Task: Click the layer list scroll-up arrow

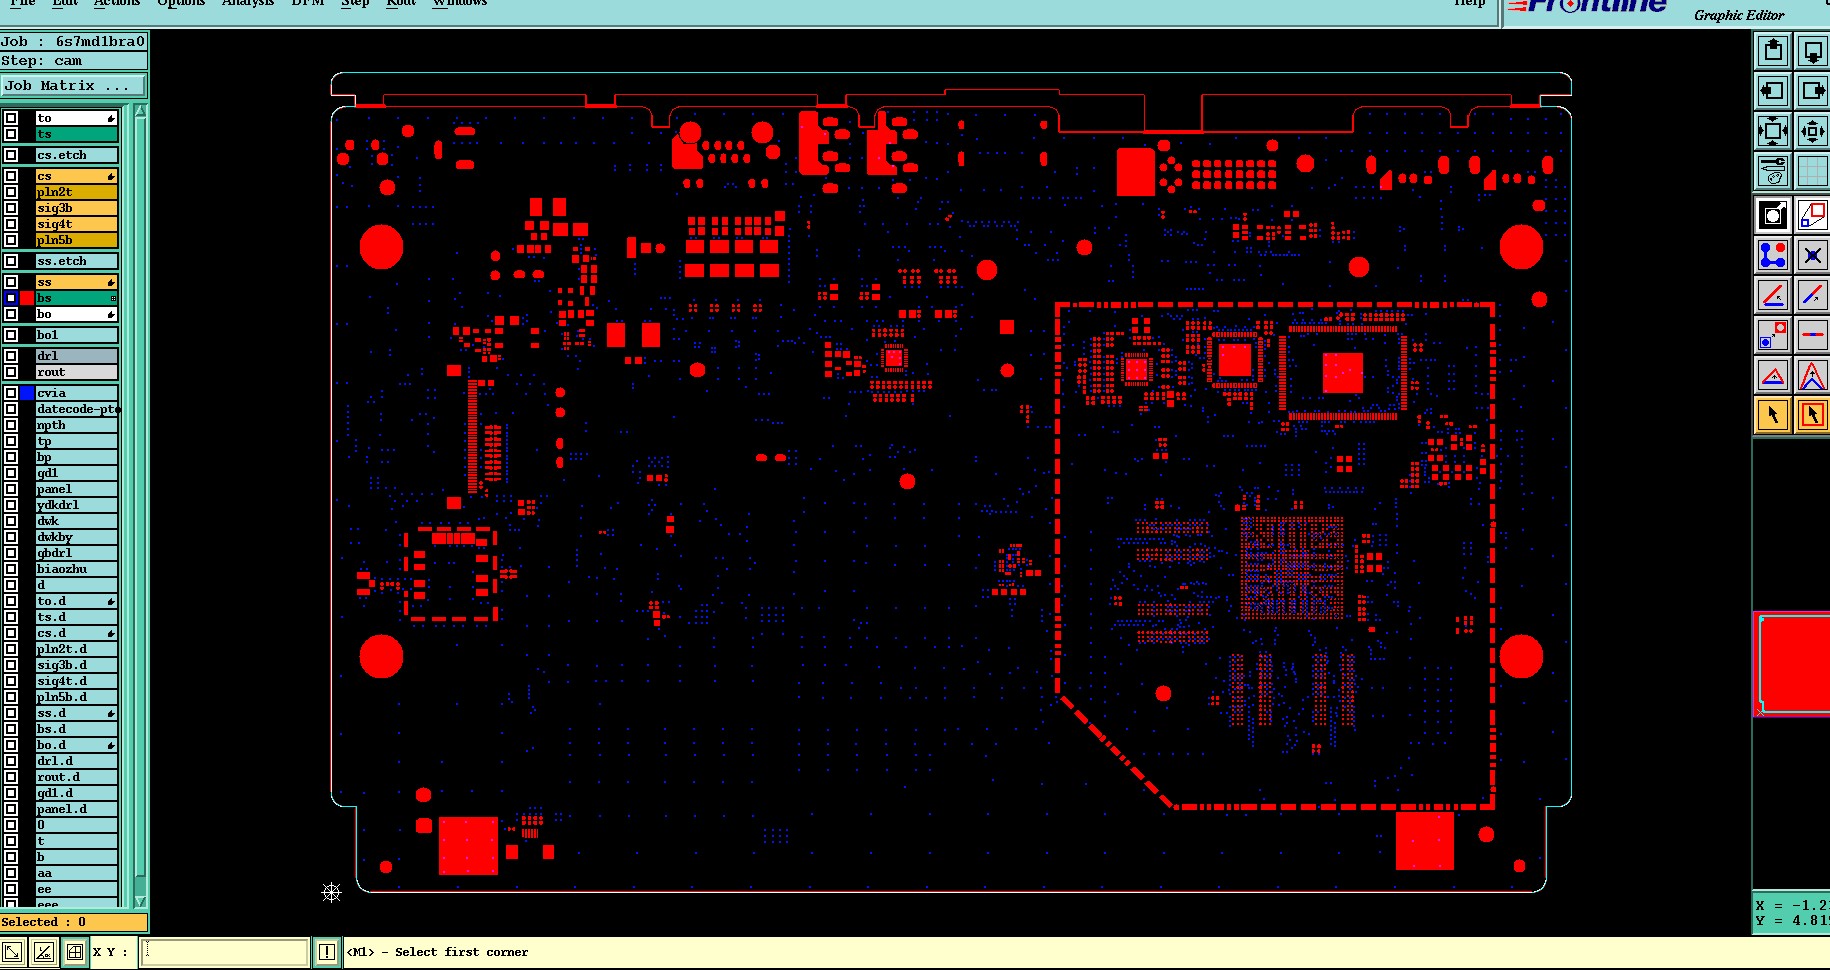Action: (x=140, y=111)
